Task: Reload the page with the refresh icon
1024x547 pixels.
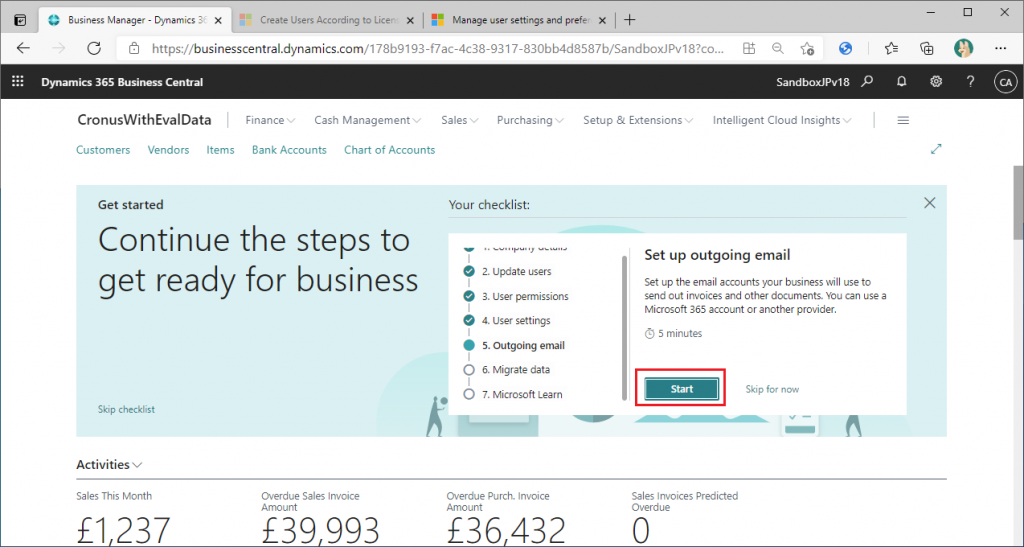Action: (x=94, y=48)
